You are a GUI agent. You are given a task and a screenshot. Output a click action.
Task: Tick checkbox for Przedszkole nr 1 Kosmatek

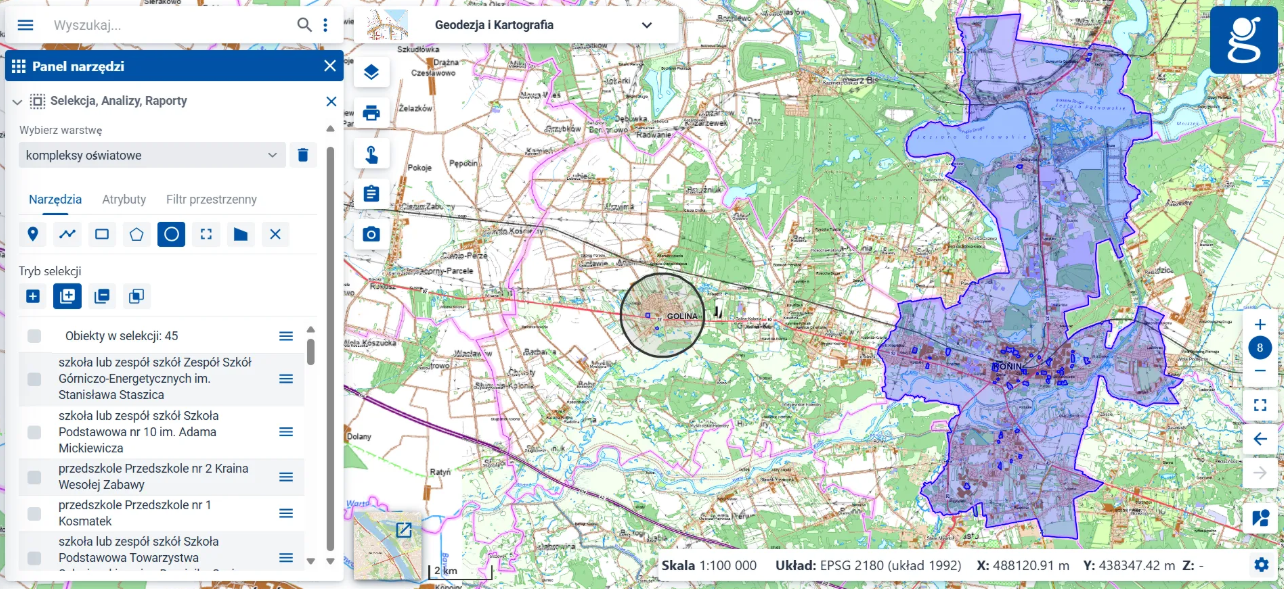[35, 514]
